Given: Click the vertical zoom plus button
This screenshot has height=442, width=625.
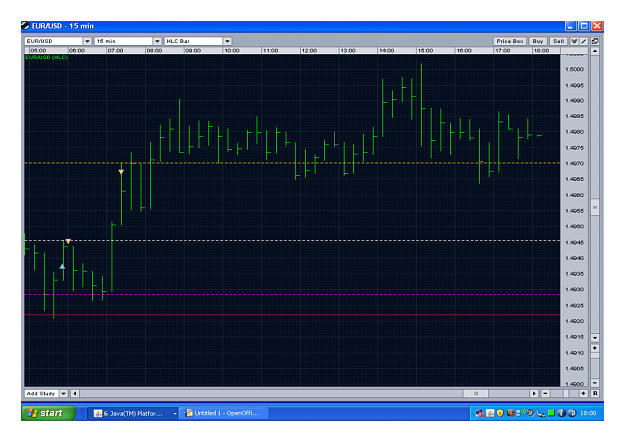Looking at the screenshot, I should pyautogui.click(x=595, y=348).
